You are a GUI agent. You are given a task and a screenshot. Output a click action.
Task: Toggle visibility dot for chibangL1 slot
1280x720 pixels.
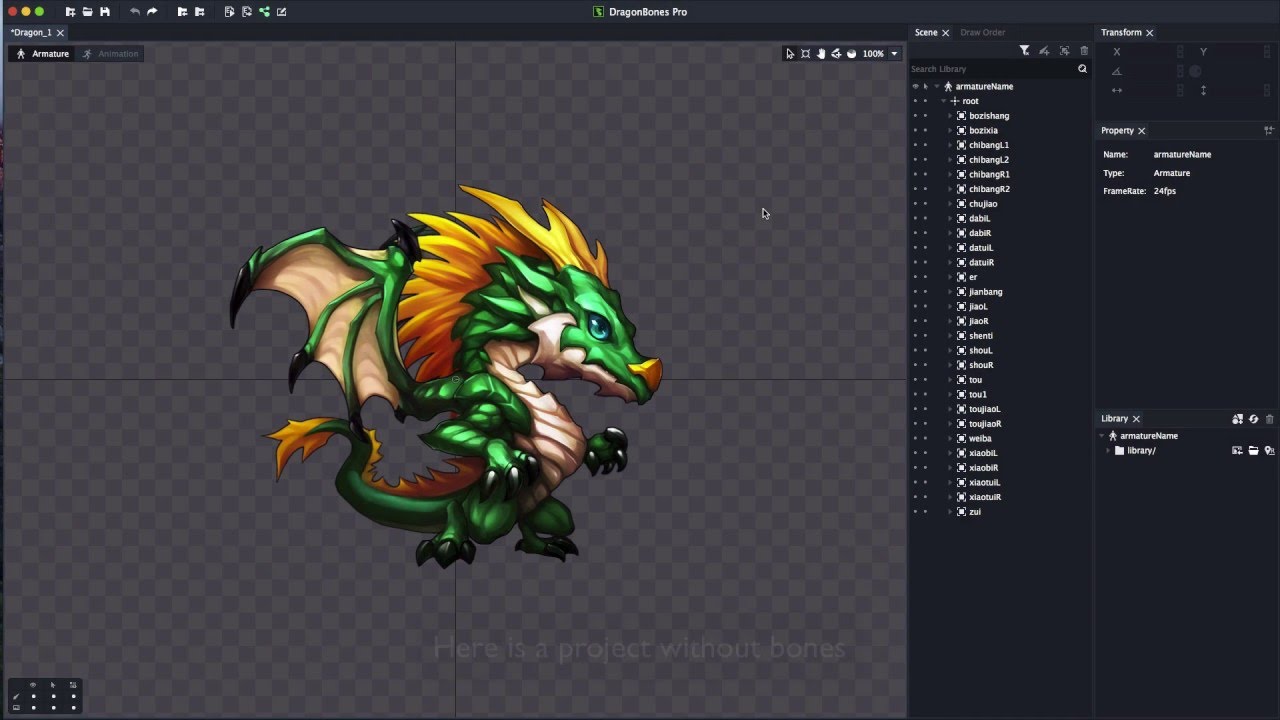(x=915, y=145)
